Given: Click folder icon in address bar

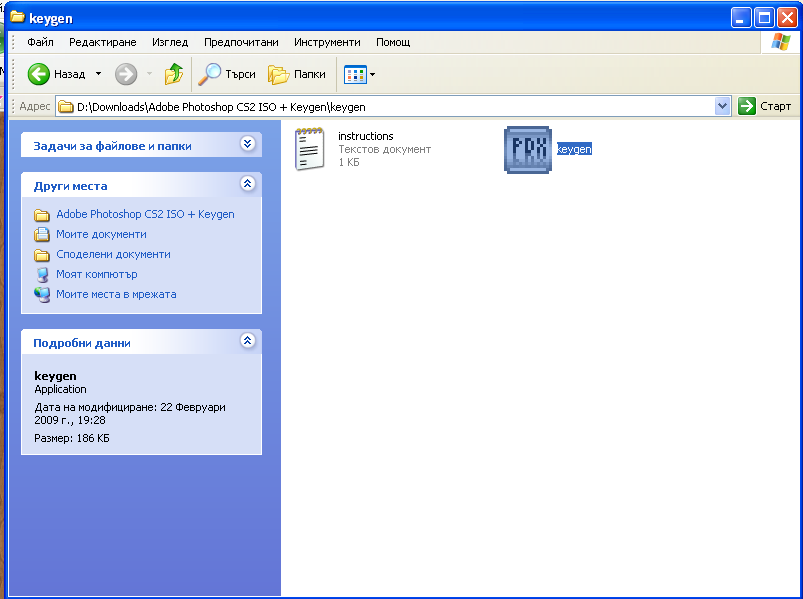Looking at the screenshot, I should (x=66, y=107).
